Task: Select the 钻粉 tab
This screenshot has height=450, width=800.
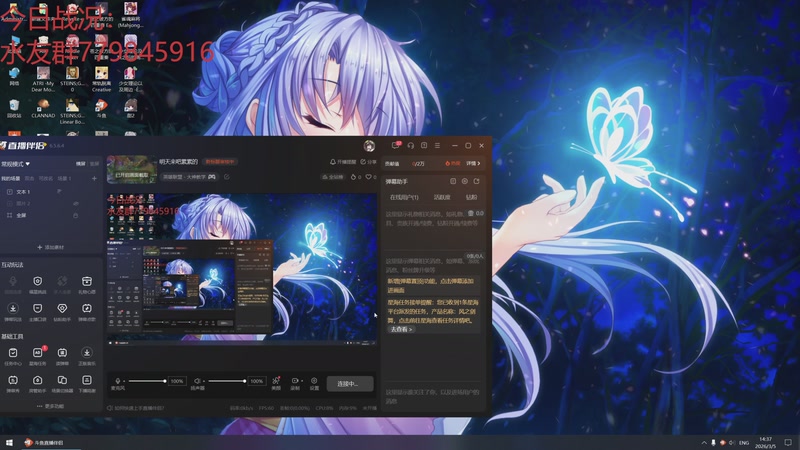Action: (x=471, y=197)
